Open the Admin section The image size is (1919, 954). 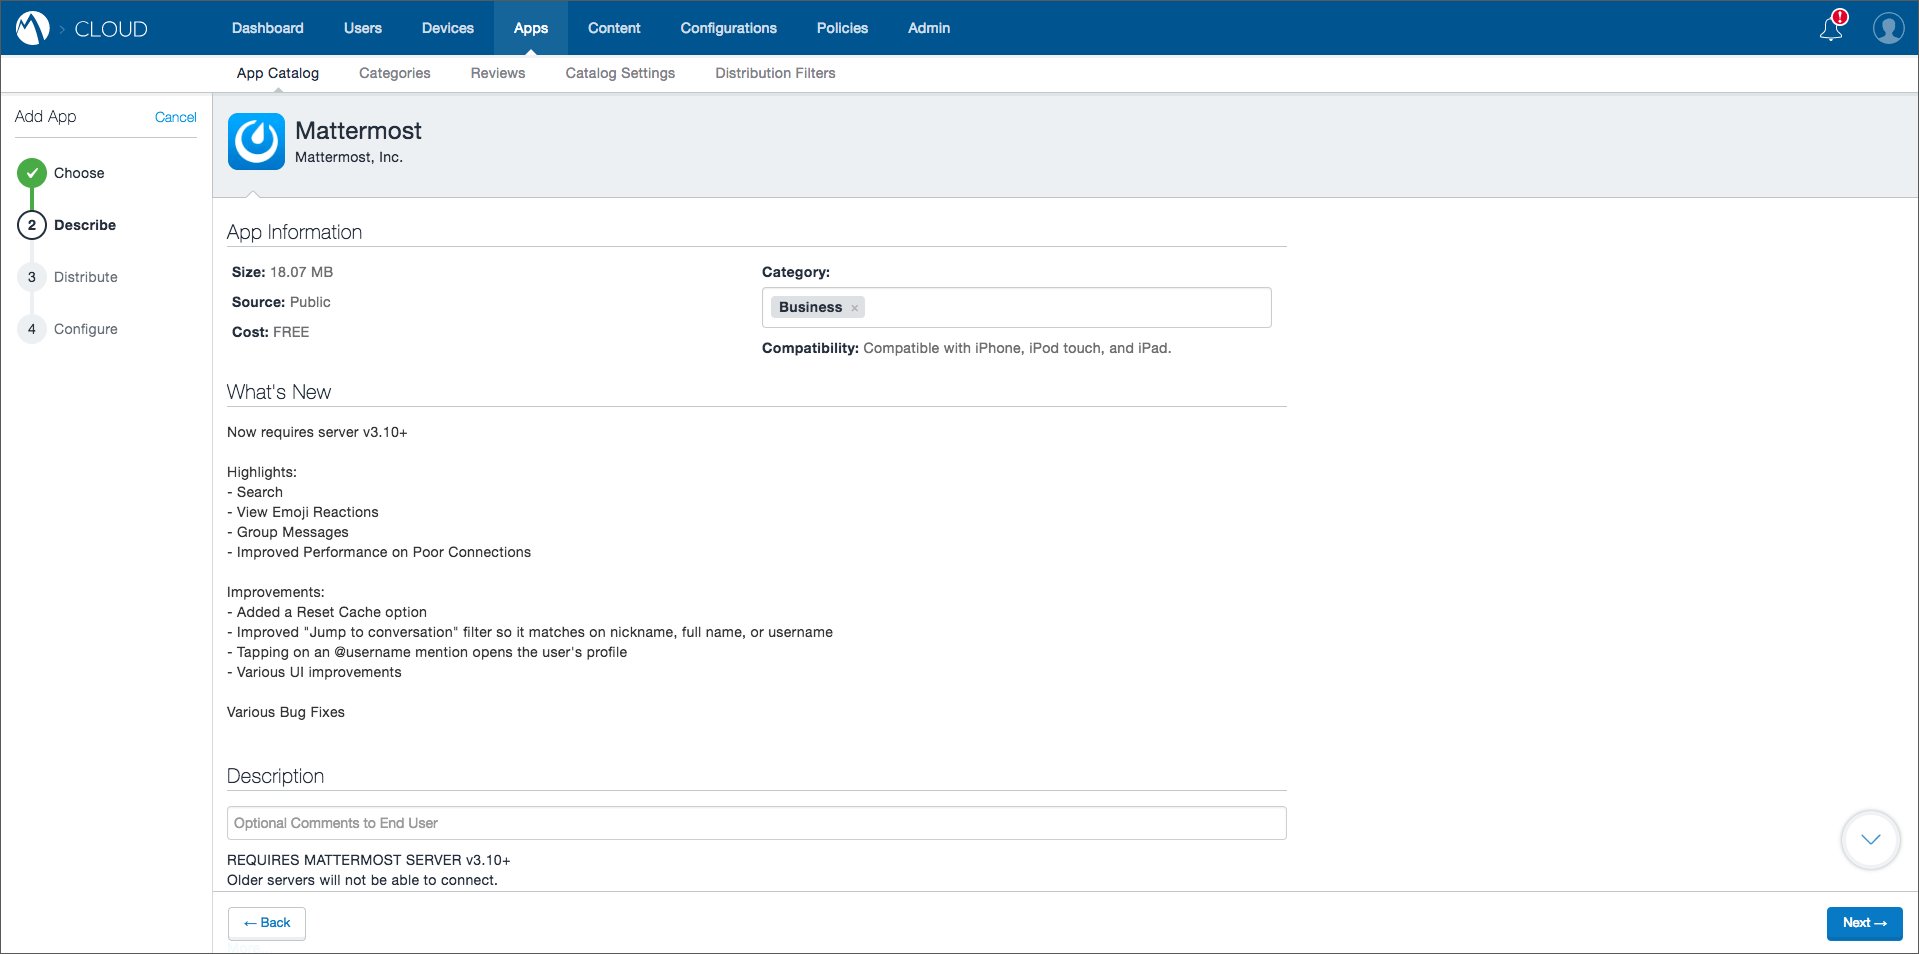click(929, 28)
